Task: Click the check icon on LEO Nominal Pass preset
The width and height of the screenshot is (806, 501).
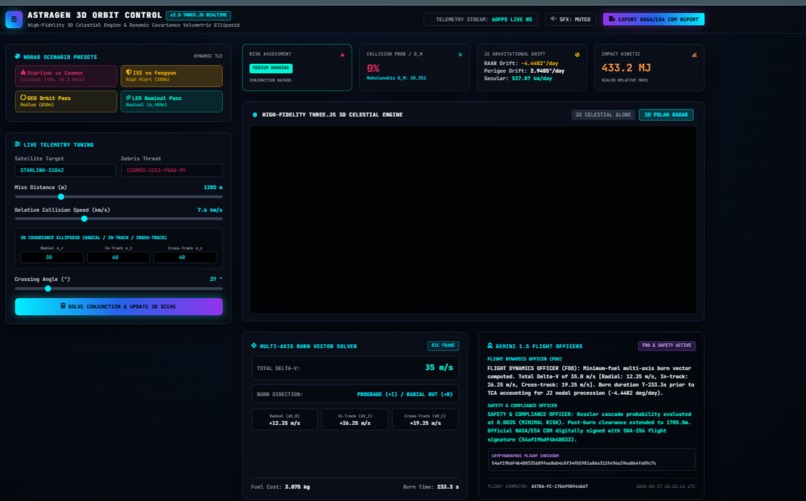Action: pyautogui.click(x=129, y=97)
